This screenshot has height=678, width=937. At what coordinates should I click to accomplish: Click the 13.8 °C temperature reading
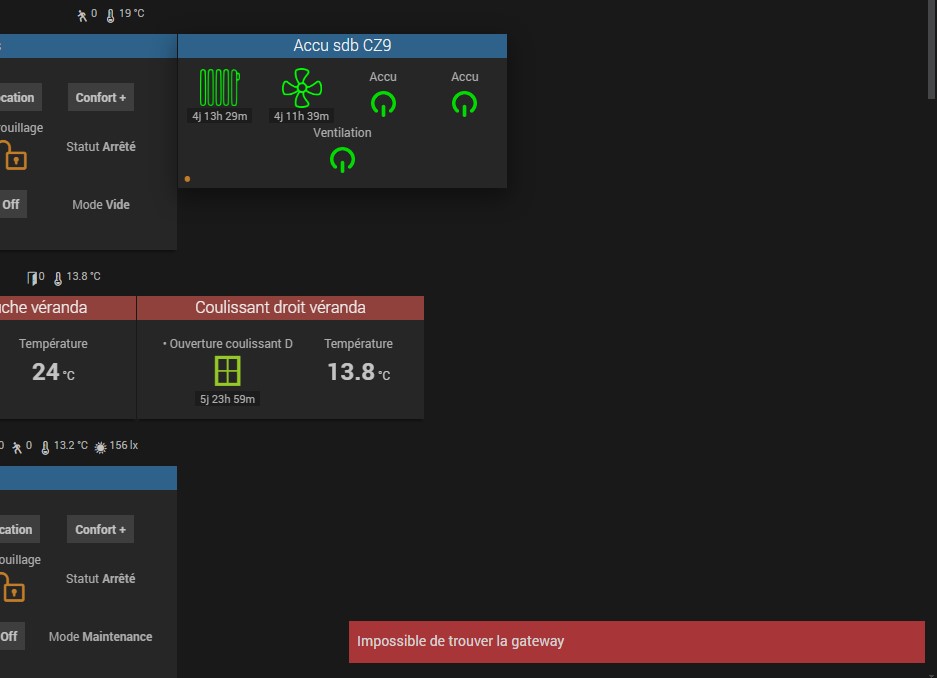point(359,372)
